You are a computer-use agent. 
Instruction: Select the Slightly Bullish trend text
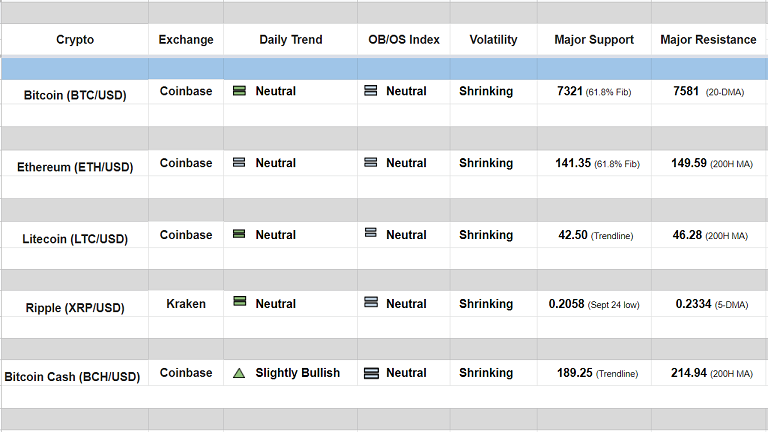tap(297, 373)
